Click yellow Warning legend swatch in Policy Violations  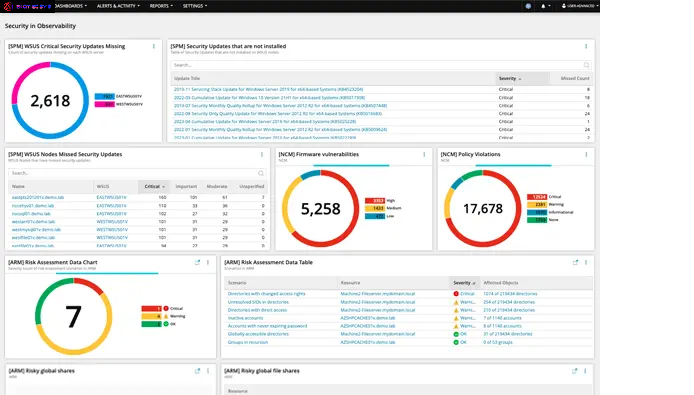(x=537, y=204)
